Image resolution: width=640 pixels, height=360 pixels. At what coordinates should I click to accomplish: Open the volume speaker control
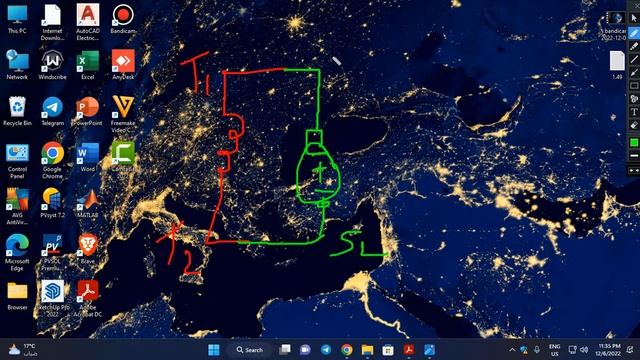584,350
